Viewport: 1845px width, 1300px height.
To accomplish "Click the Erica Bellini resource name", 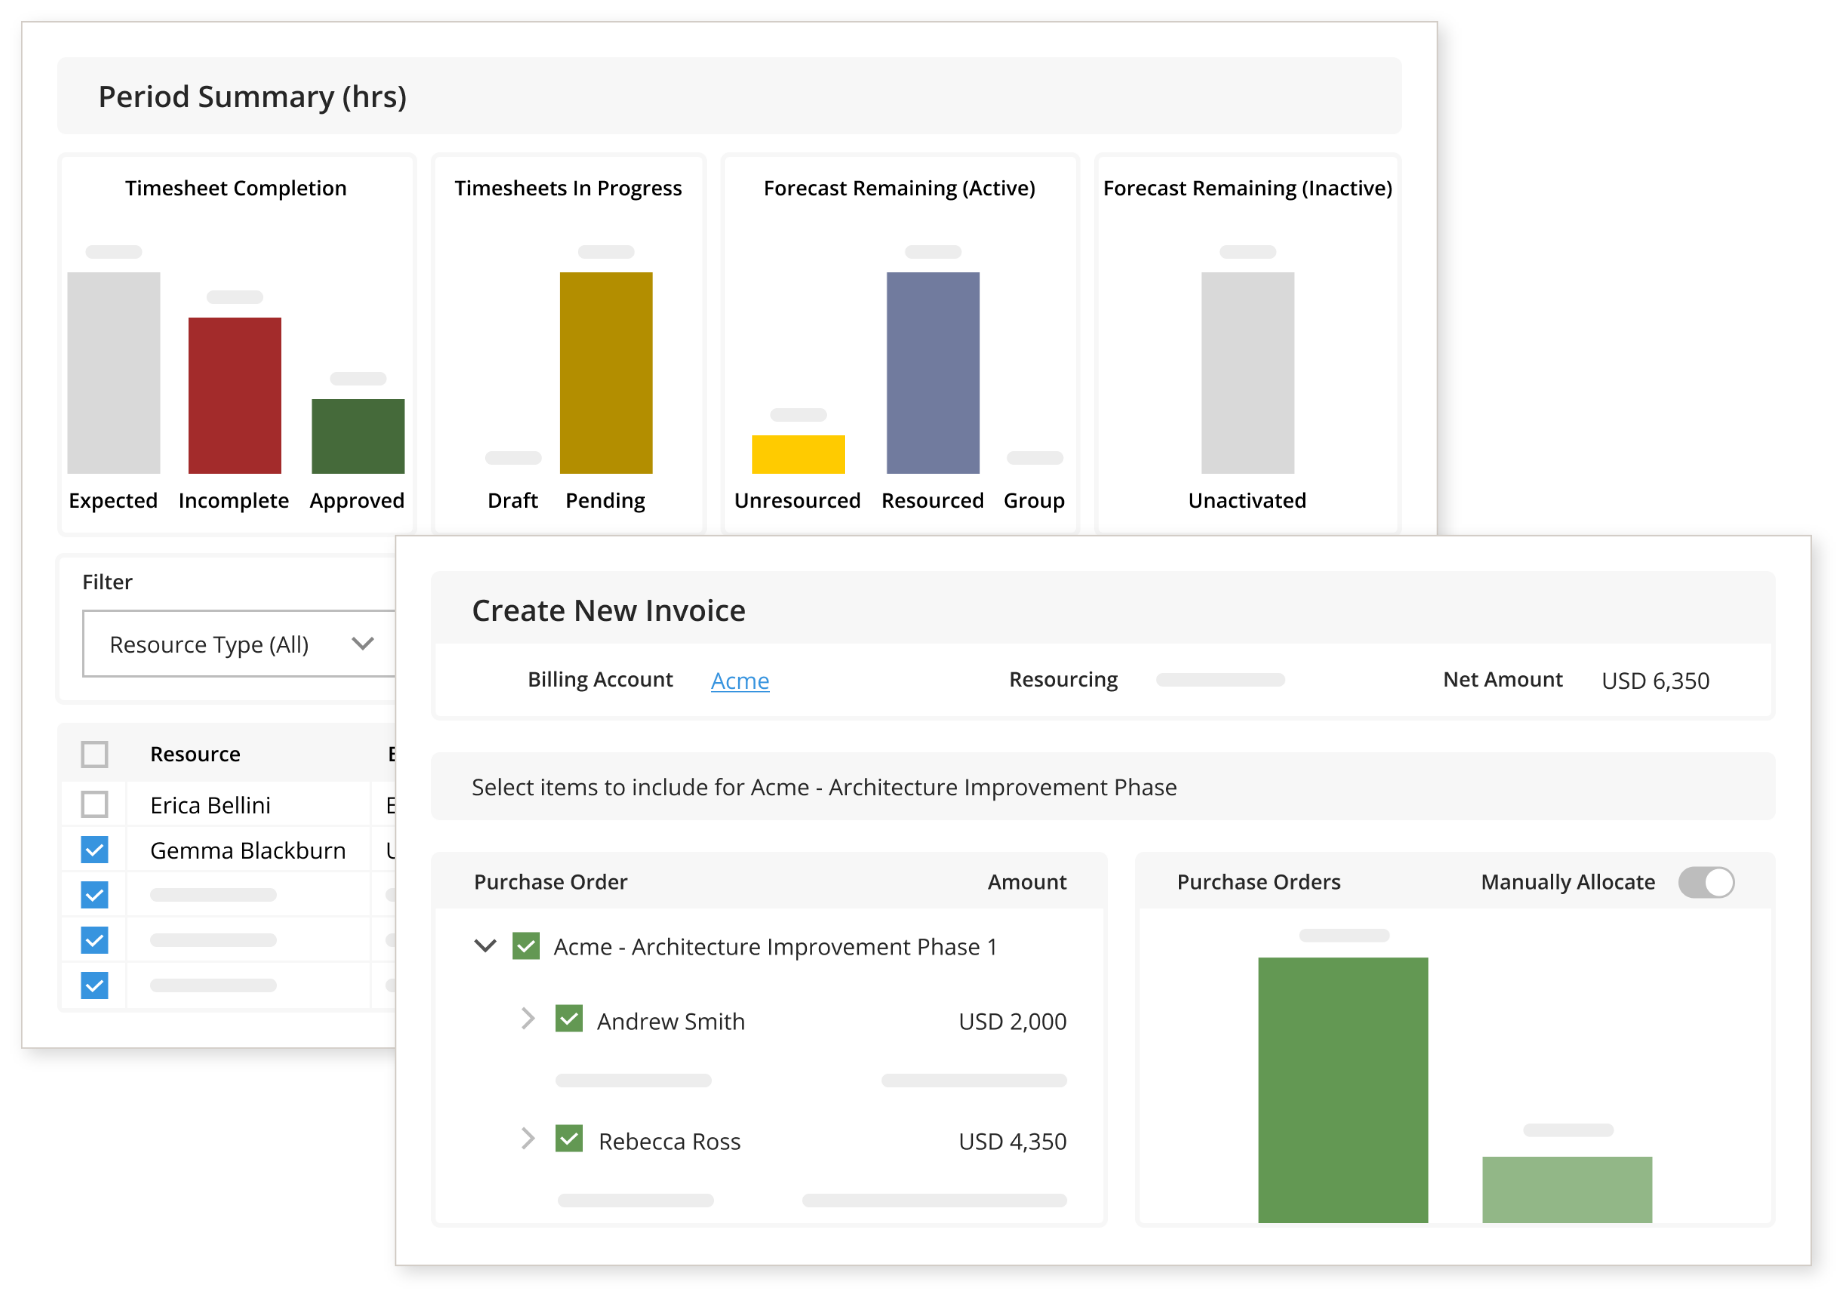I will [x=210, y=805].
